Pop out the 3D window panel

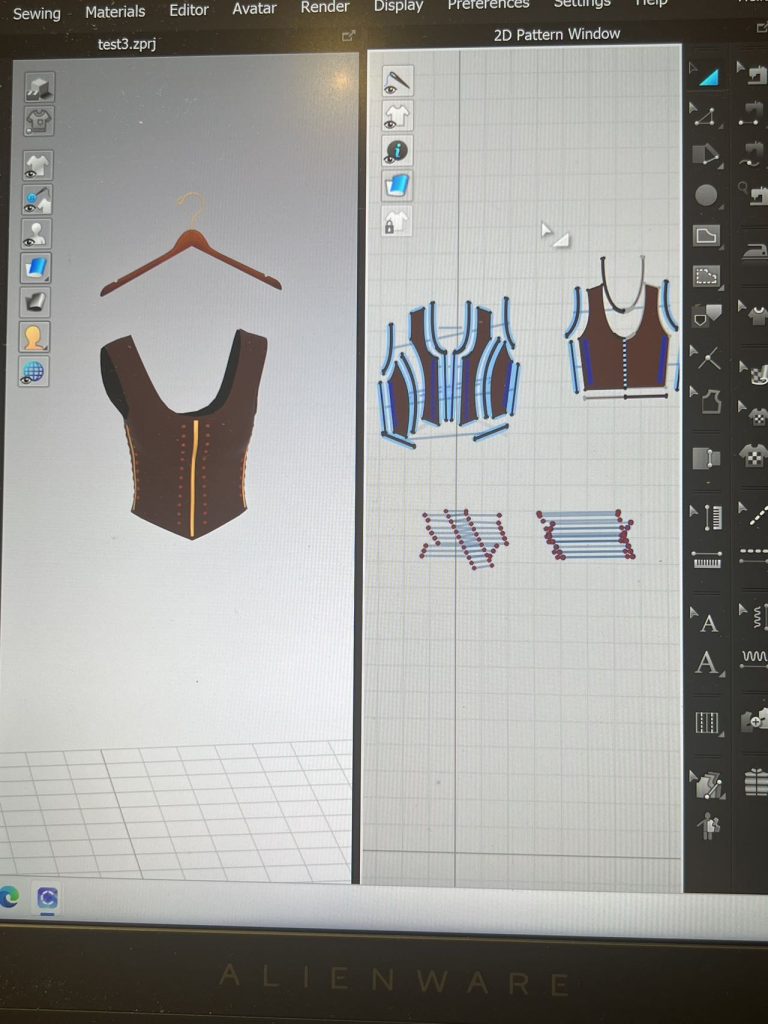click(x=348, y=36)
